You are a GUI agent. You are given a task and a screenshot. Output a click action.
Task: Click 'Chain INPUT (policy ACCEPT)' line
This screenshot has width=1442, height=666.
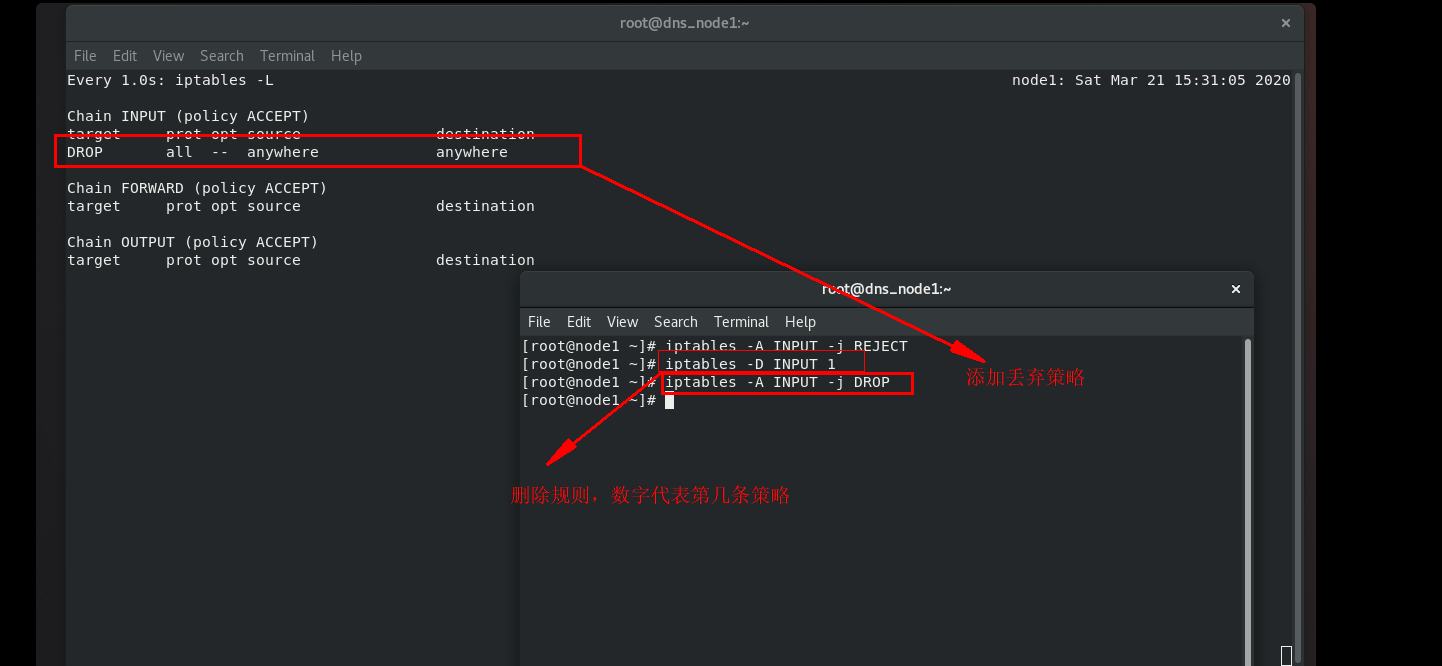(x=188, y=116)
